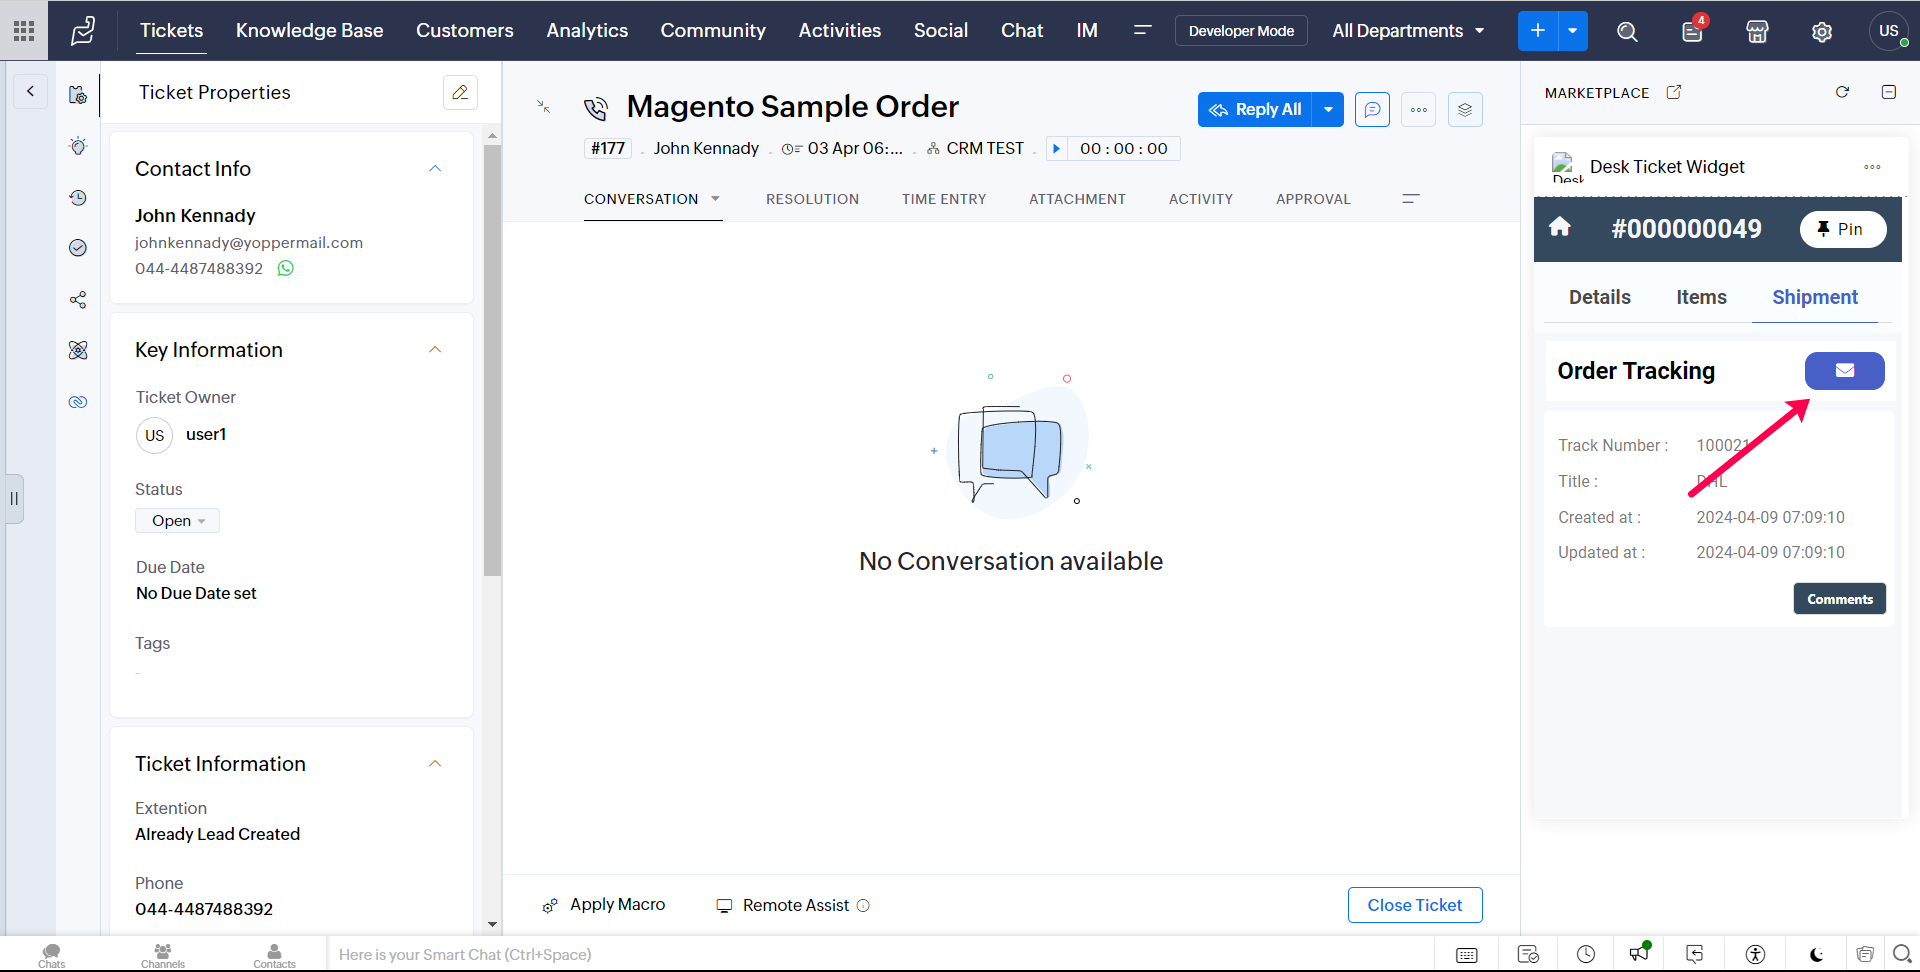Open ticket history icon in left sidebar

[78, 198]
